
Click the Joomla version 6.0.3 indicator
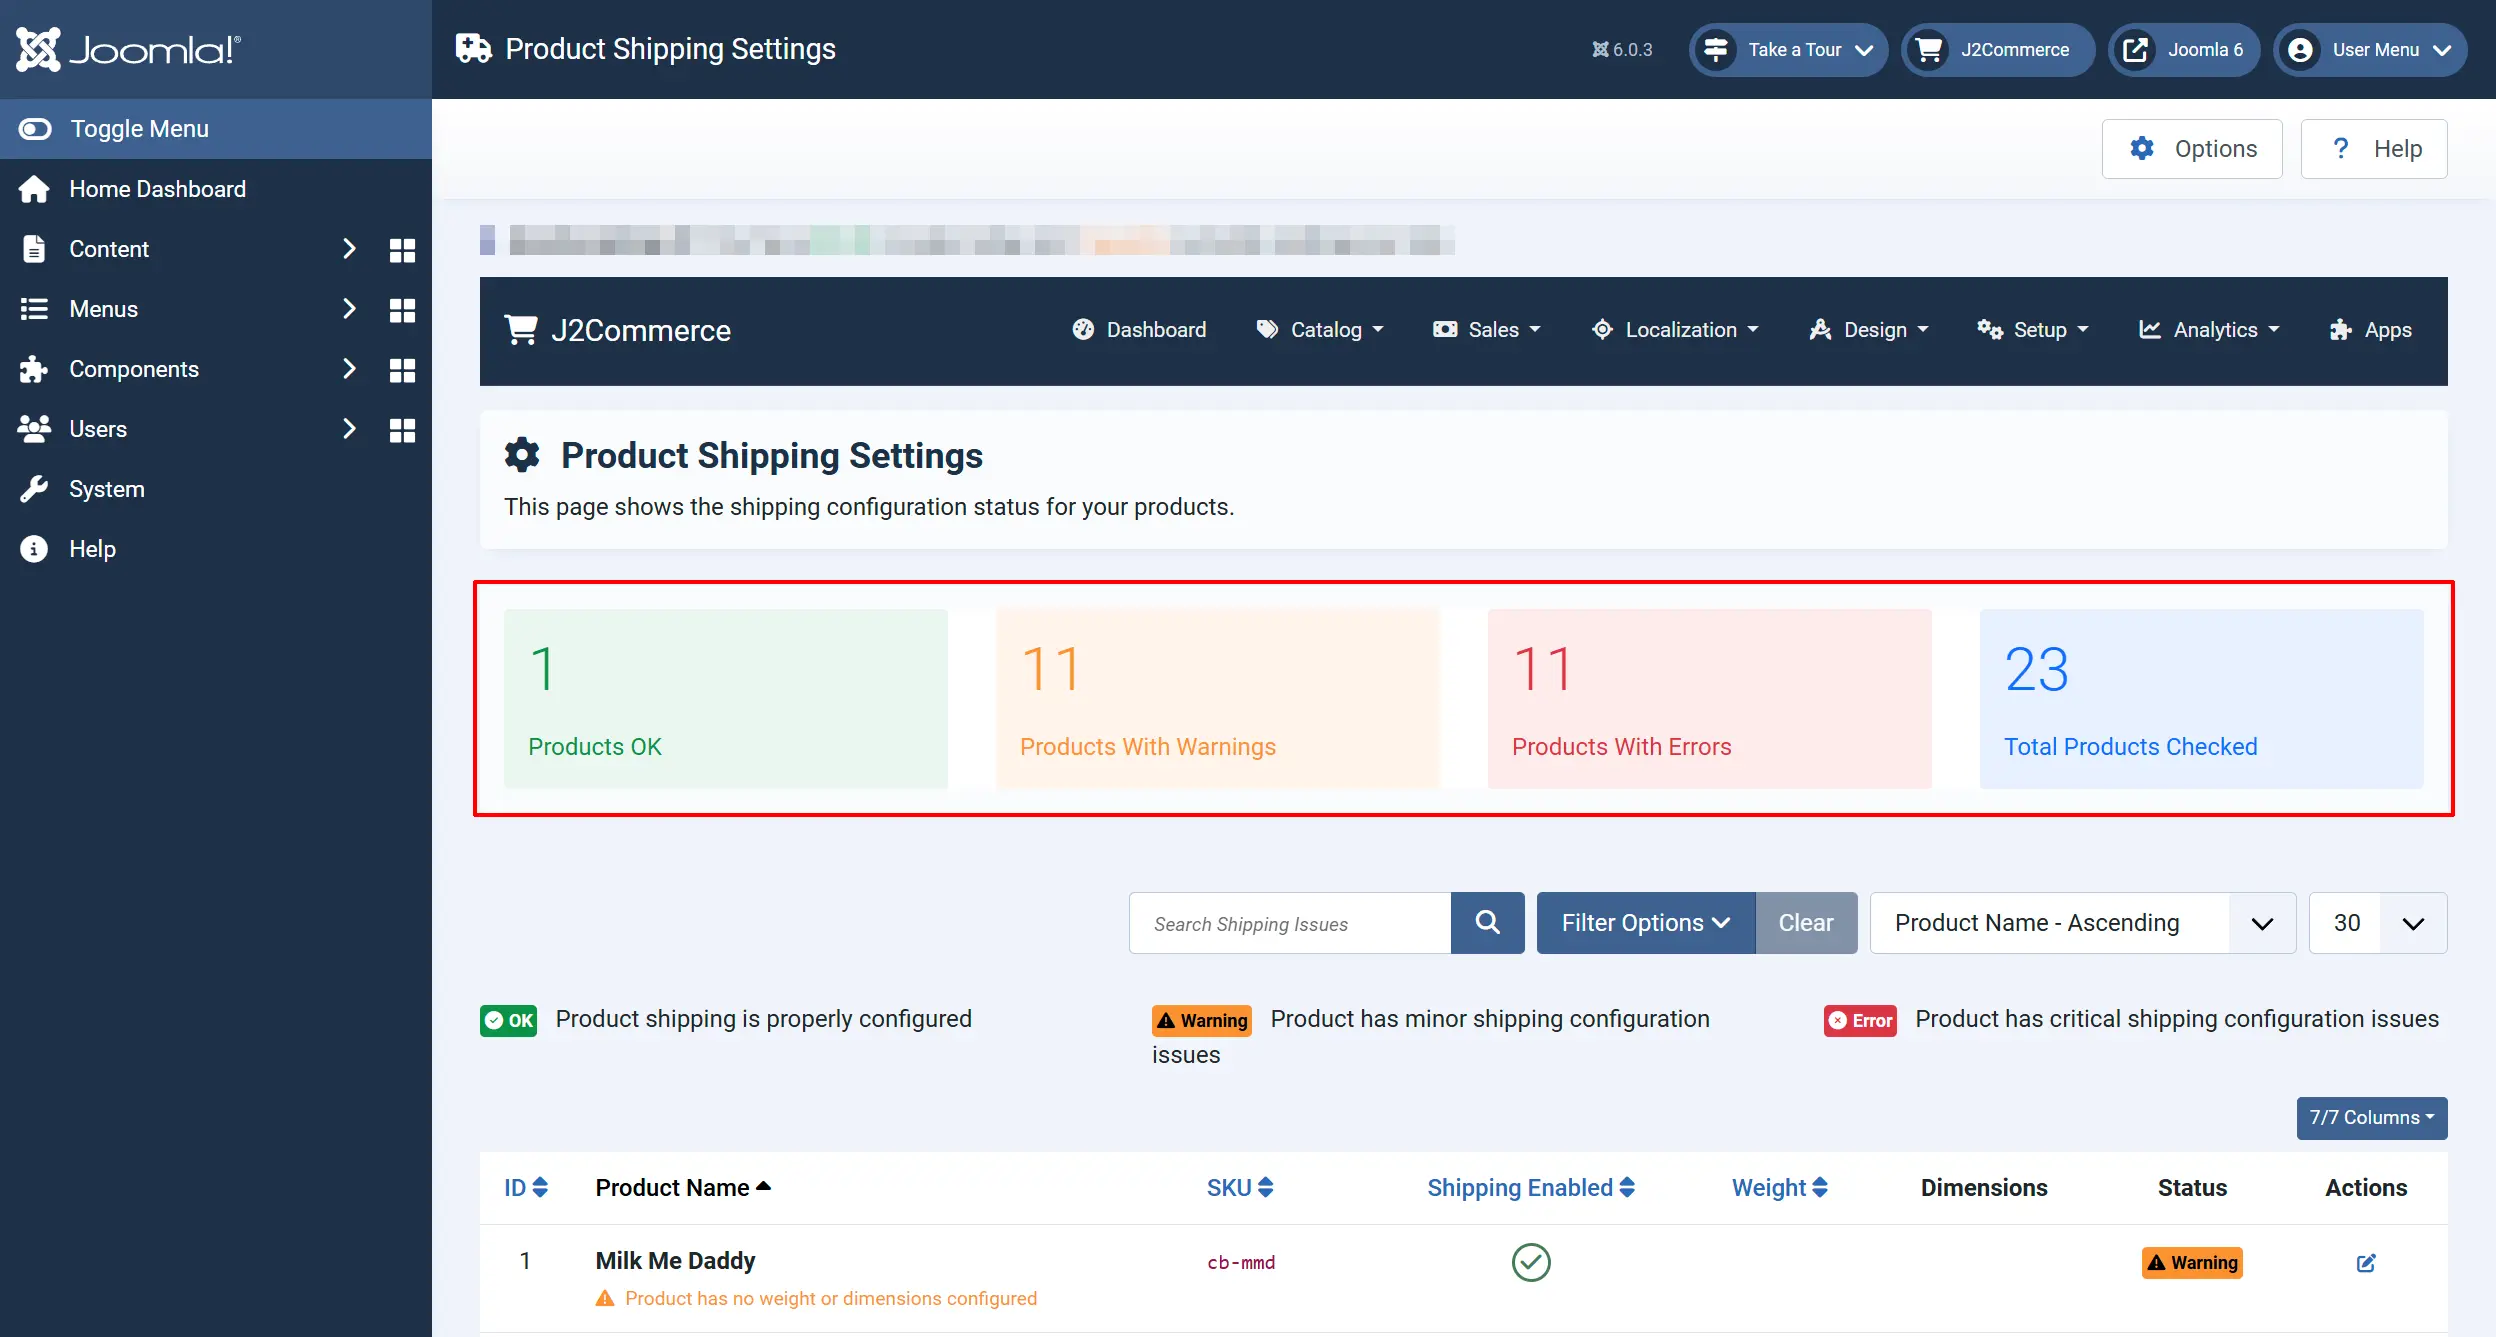(1622, 50)
